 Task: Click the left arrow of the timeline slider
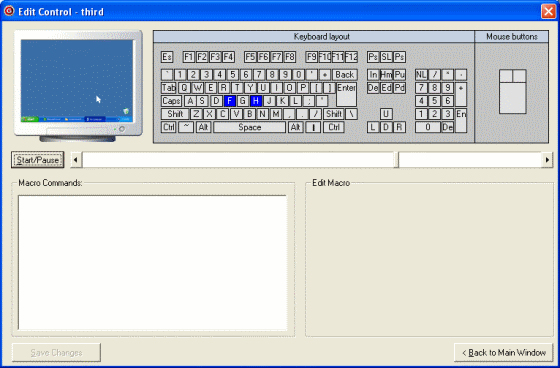coord(75,160)
